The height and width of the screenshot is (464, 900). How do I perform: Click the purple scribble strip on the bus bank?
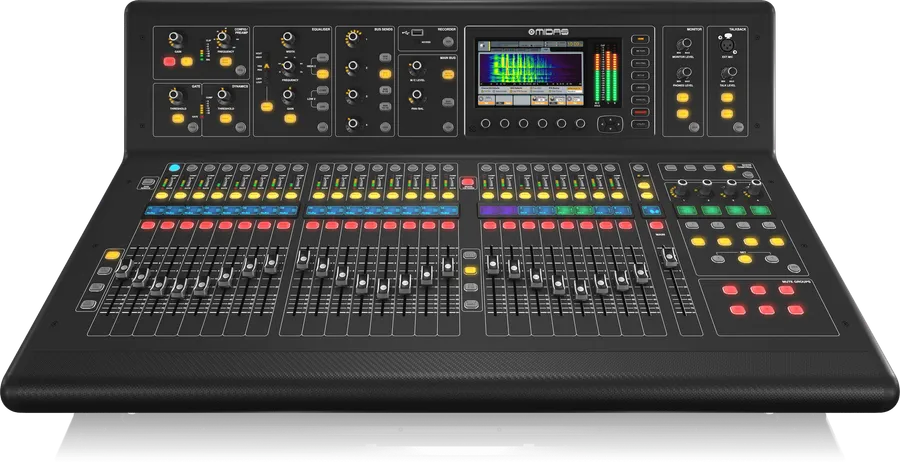(x=498, y=211)
